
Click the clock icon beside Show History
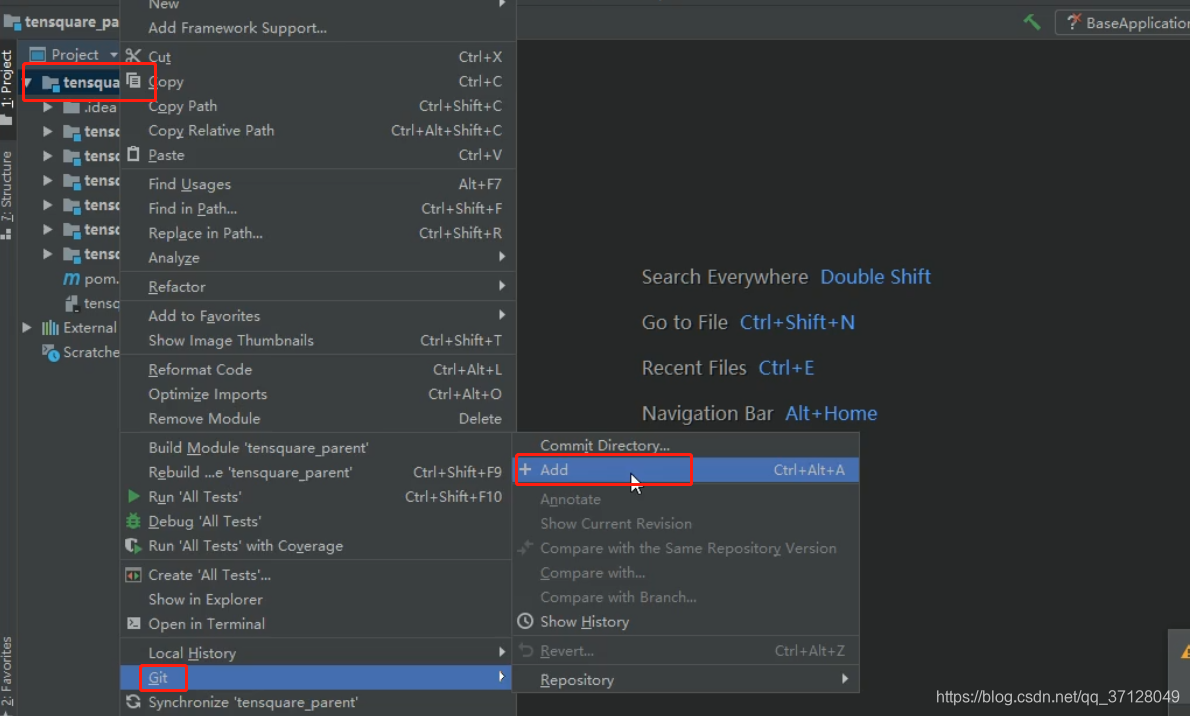pyautogui.click(x=525, y=621)
